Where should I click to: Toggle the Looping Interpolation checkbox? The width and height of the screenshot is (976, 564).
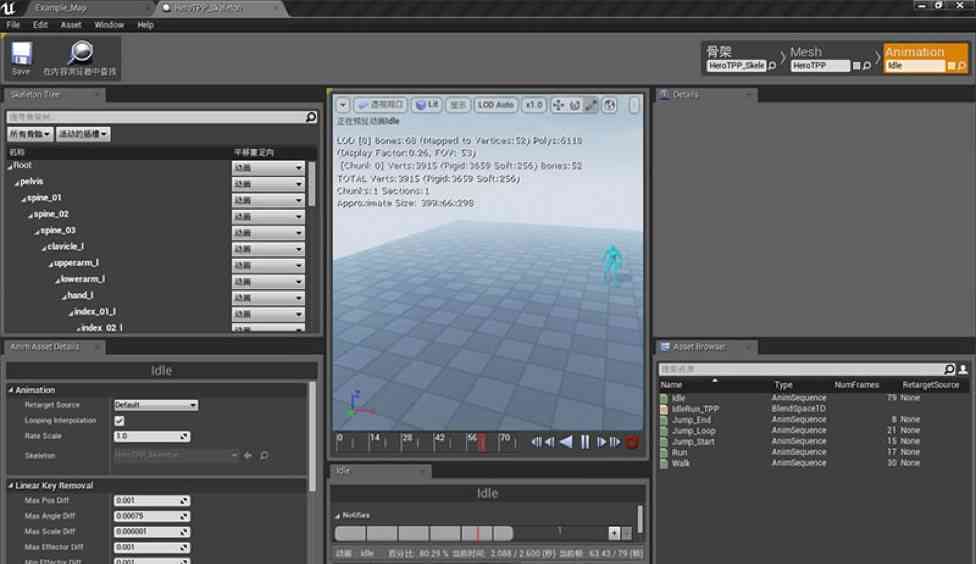pyautogui.click(x=120, y=421)
